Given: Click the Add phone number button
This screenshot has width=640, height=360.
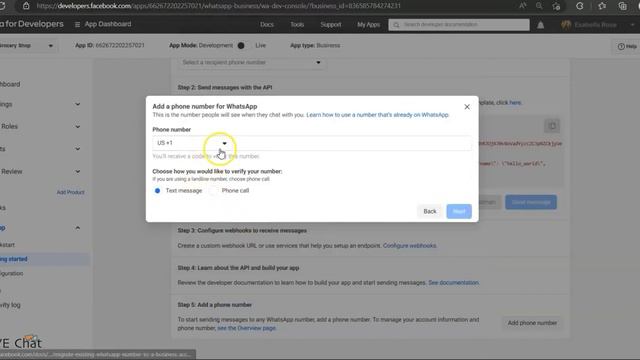Looking at the screenshot, I should point(532,323).
